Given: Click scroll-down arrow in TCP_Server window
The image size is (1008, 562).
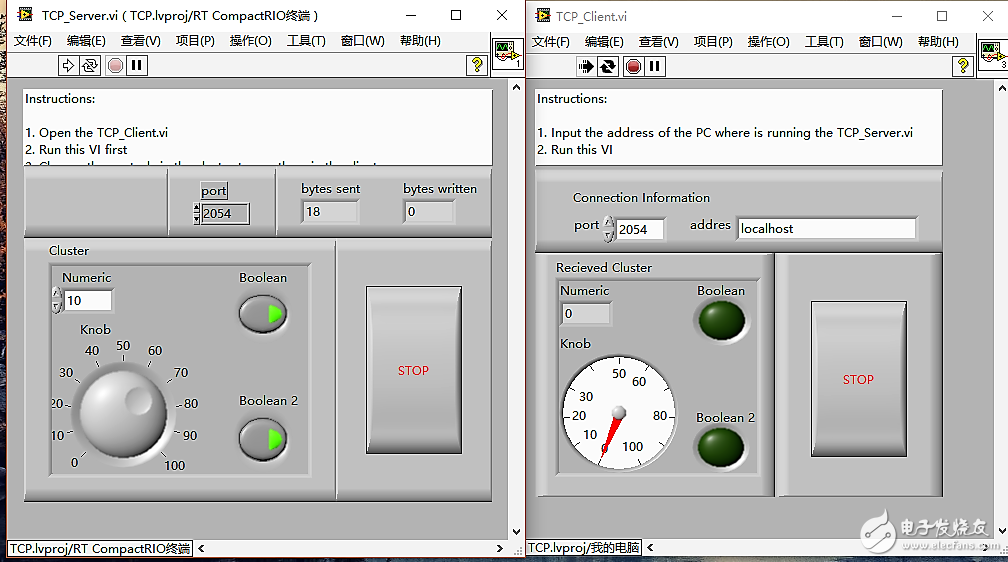Looking at the screenshot, I should pos(516,532).
